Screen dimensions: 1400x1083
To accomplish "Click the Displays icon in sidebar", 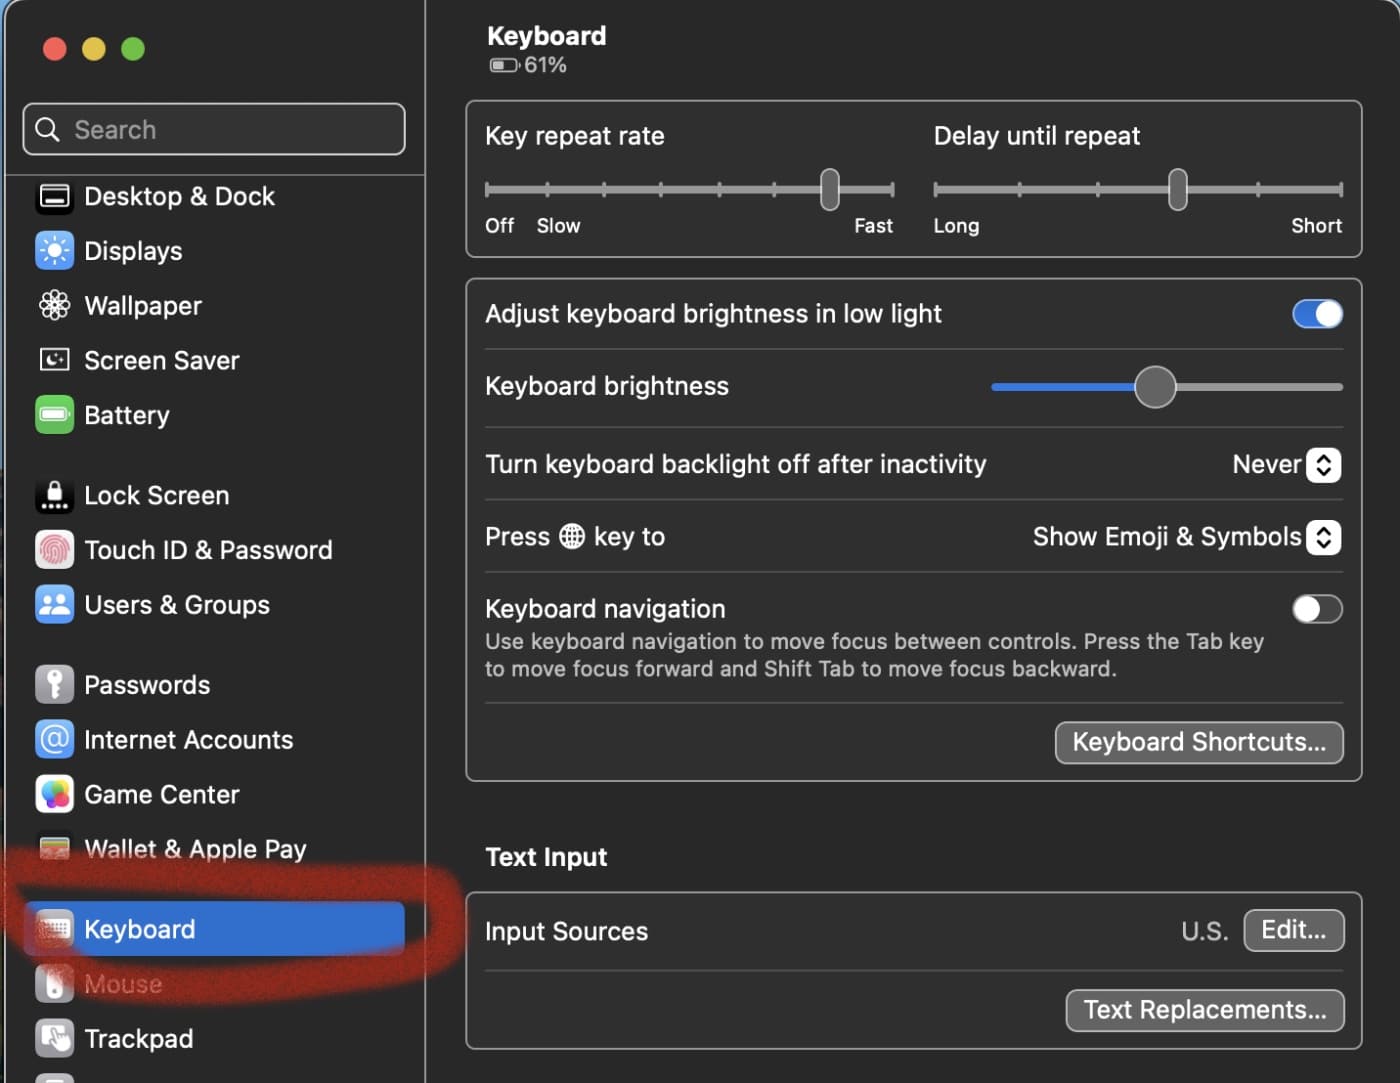I will click(x=54, y=251).
